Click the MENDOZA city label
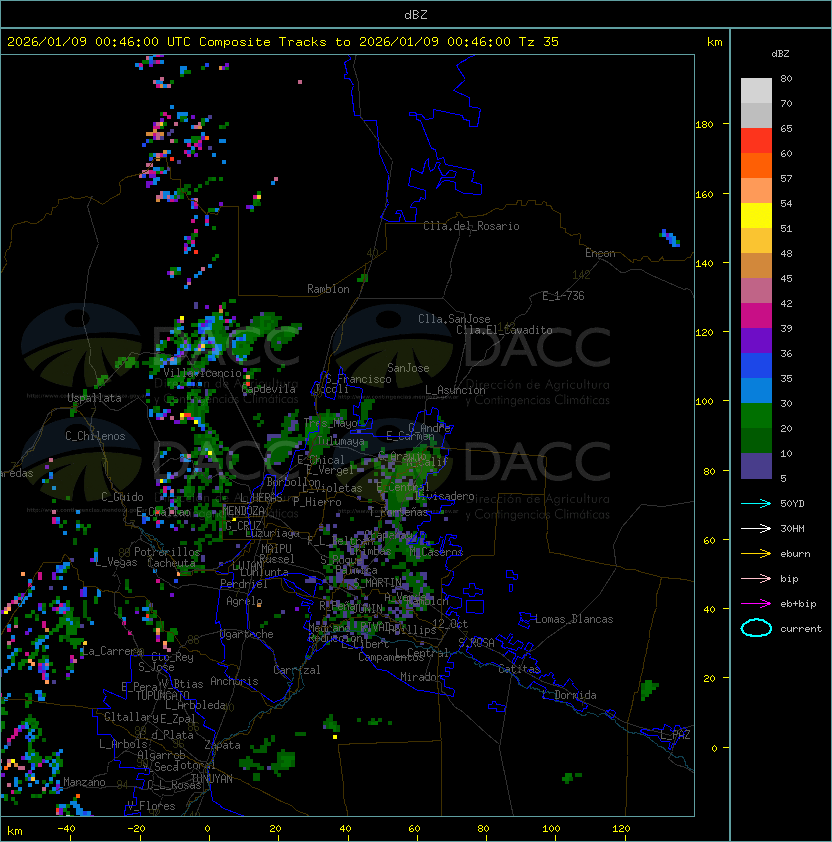 [x=243, y=511]
